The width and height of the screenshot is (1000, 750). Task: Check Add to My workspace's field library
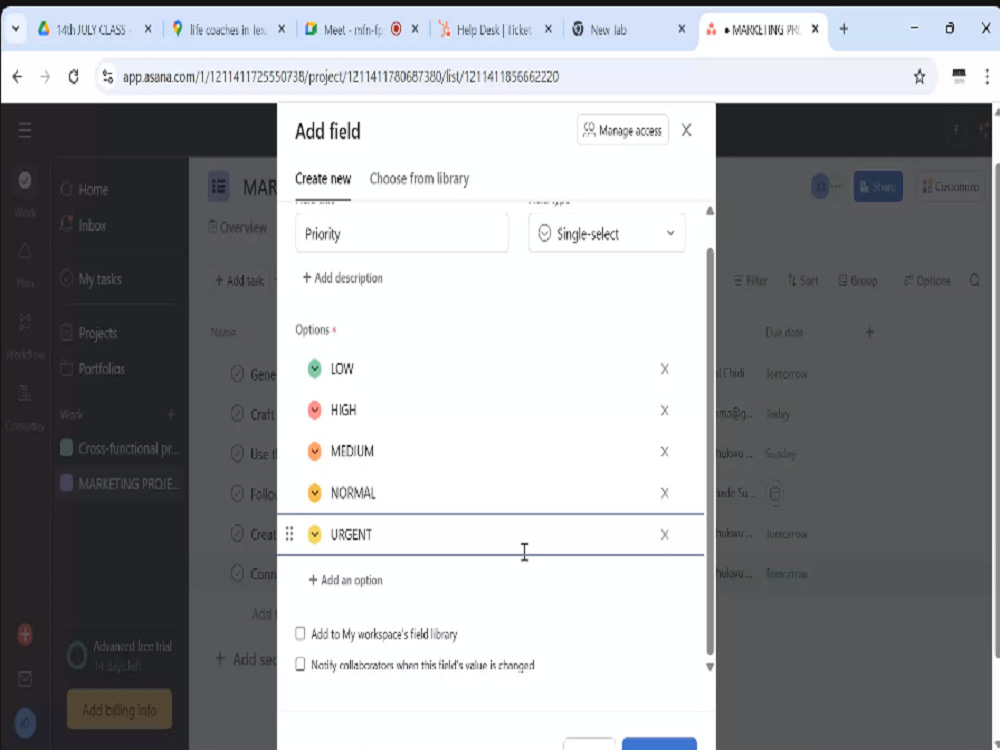[x=300, y=633]
